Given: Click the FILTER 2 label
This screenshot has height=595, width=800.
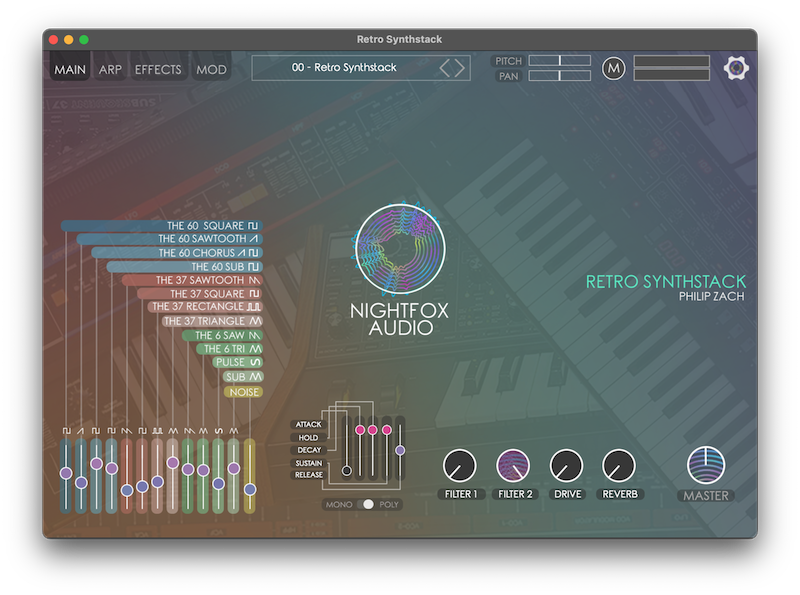Looking at the screenshot, I should [x=515, y=494].
